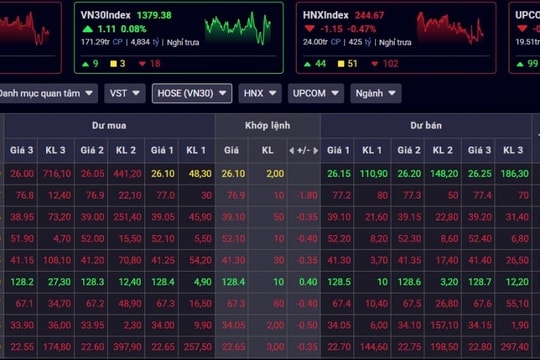Open the HOSE (VN30) dropdown
Viewport: 540px width, 360px height.
pos(192,93)
